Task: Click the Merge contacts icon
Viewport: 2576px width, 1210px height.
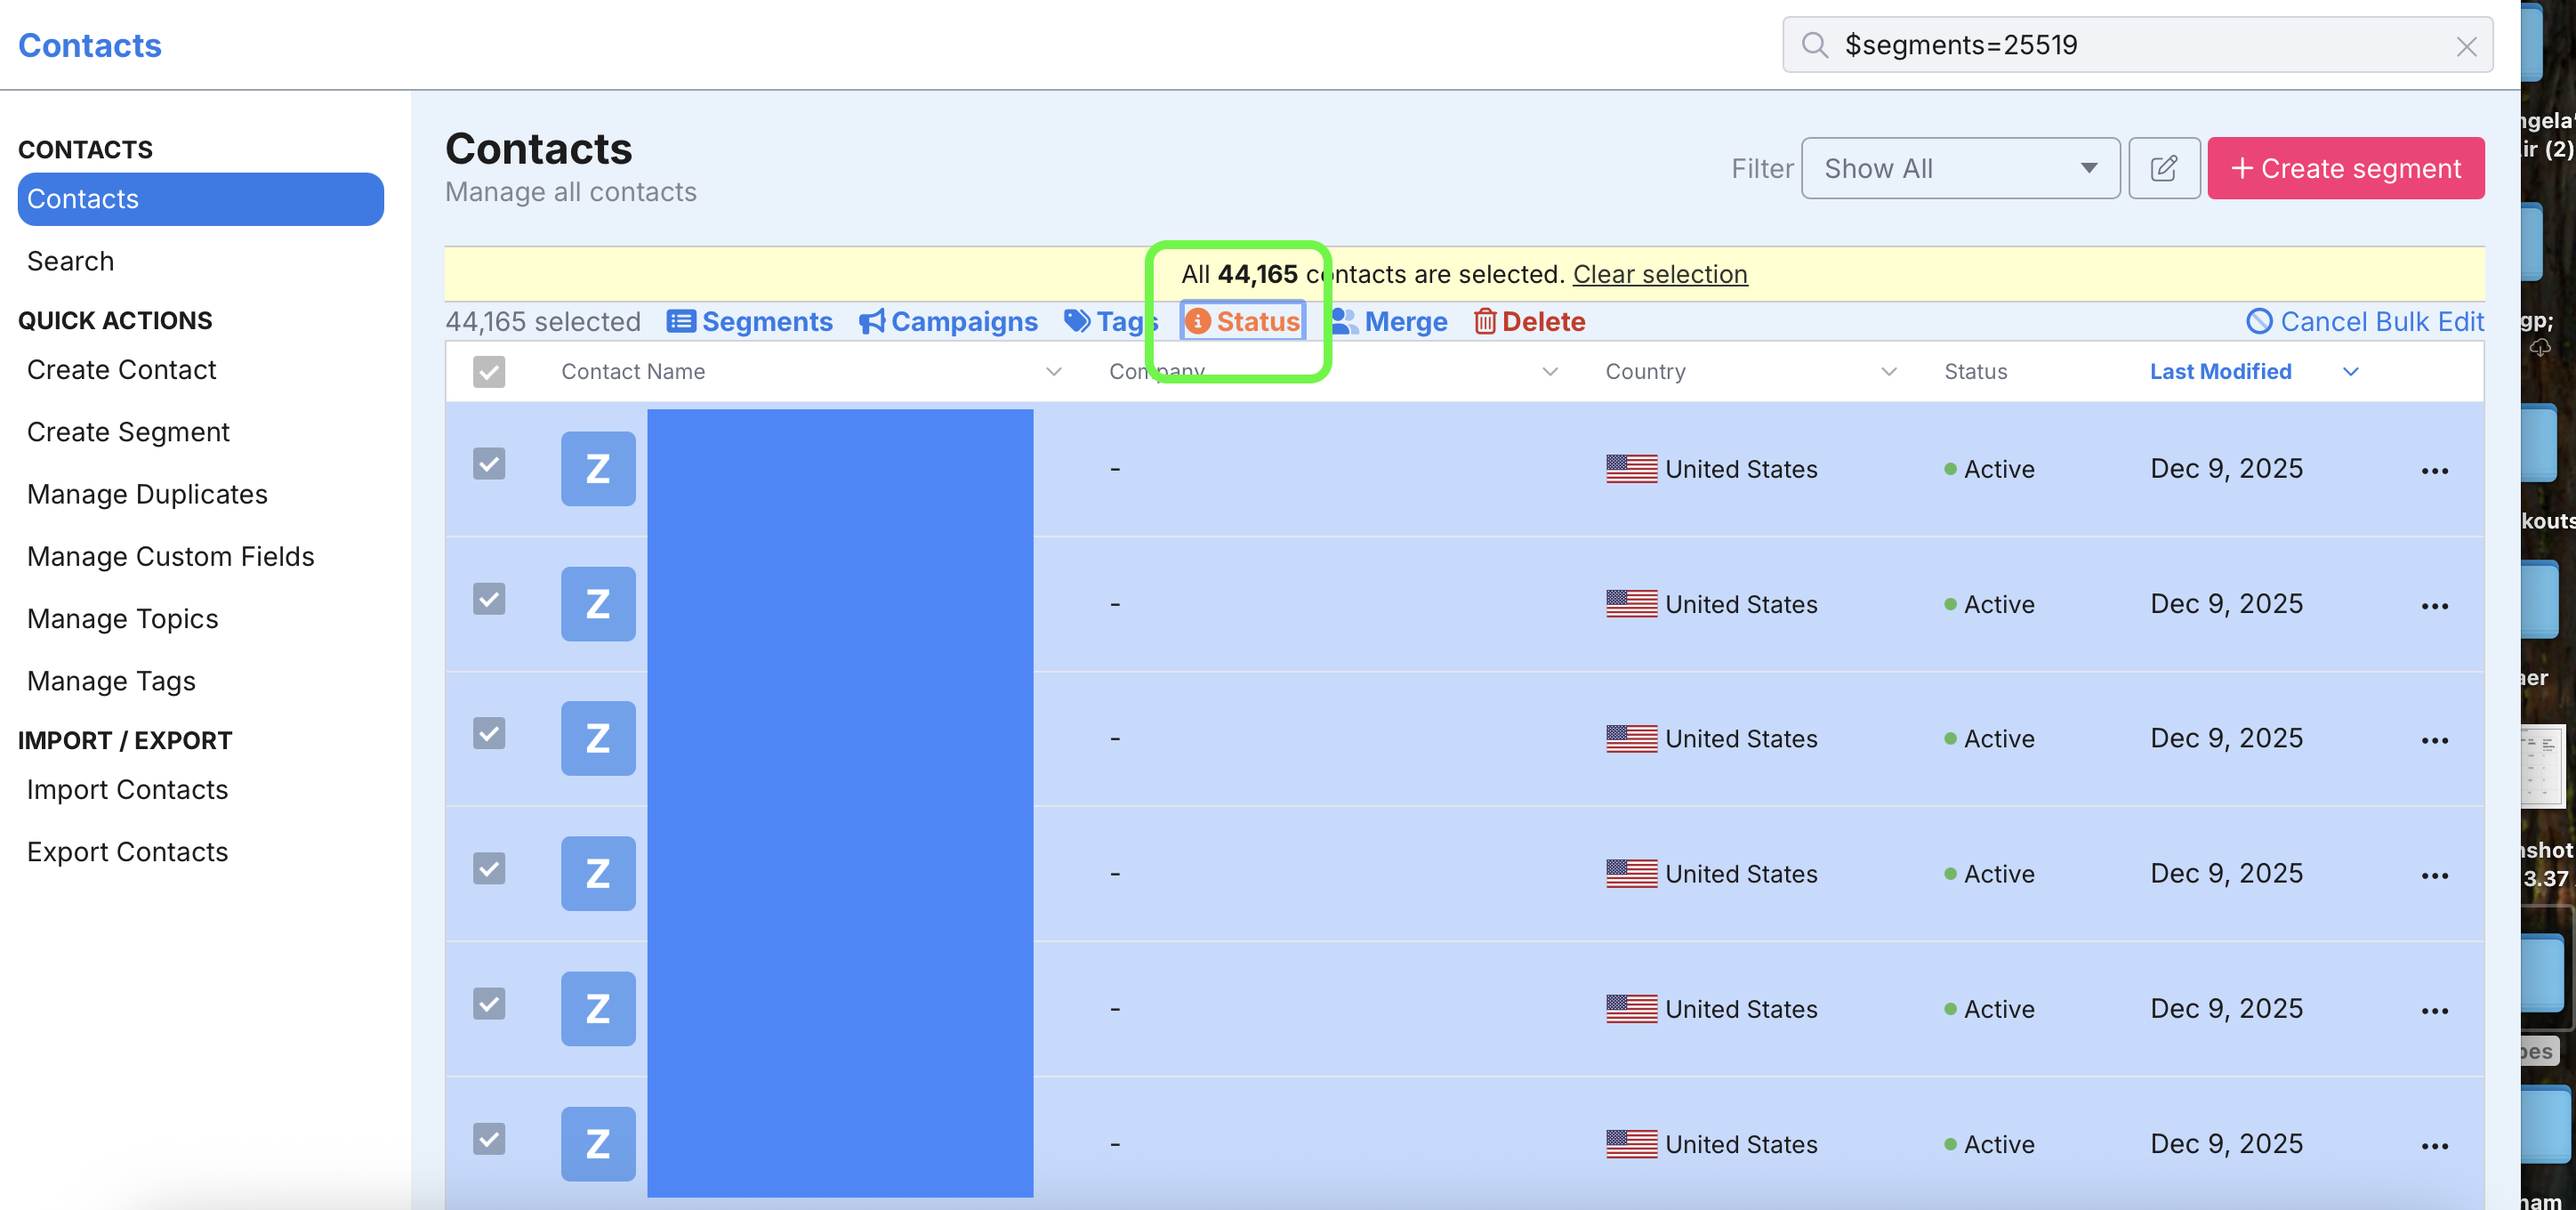Action: 1344,321
